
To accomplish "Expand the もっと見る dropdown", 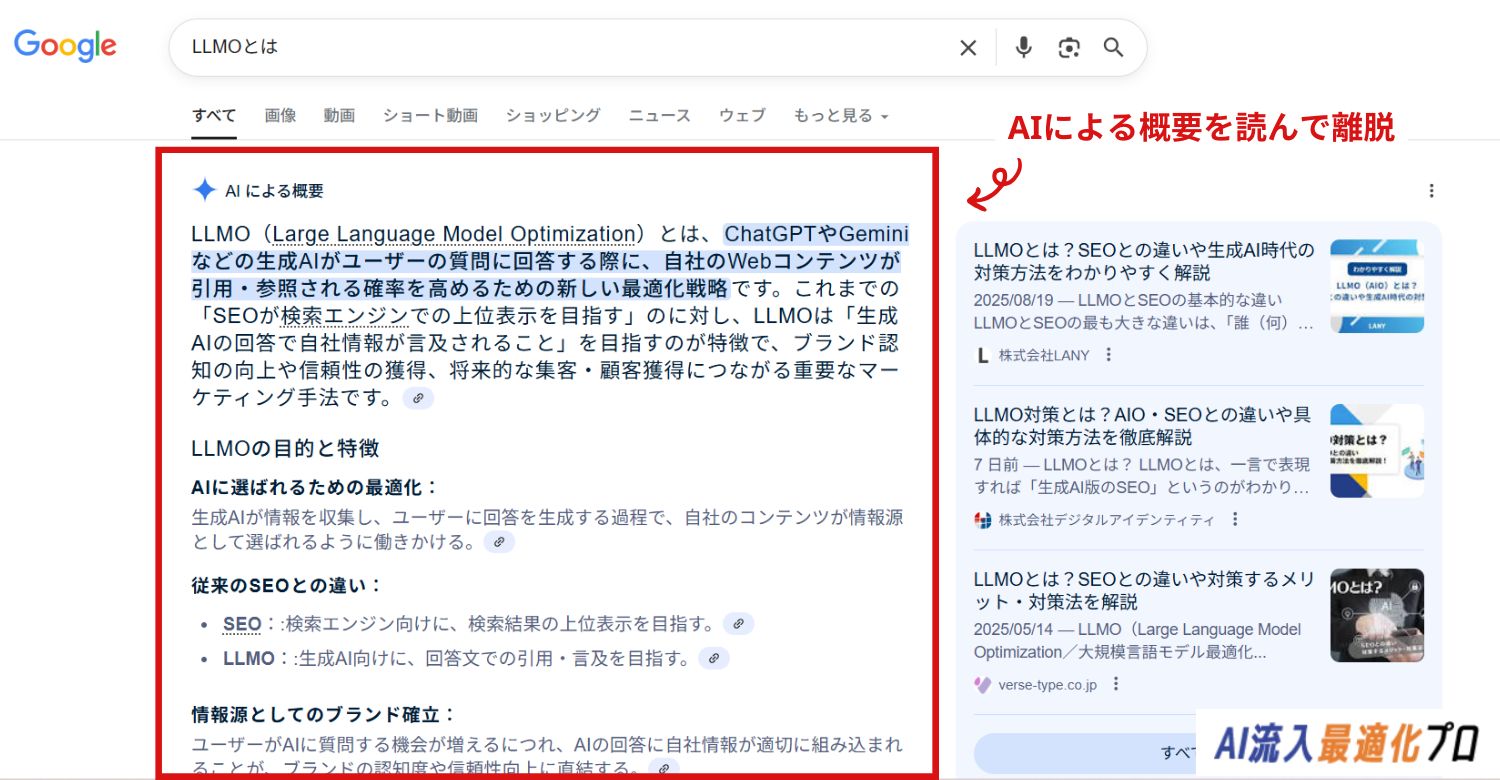I will click(840, 116).
